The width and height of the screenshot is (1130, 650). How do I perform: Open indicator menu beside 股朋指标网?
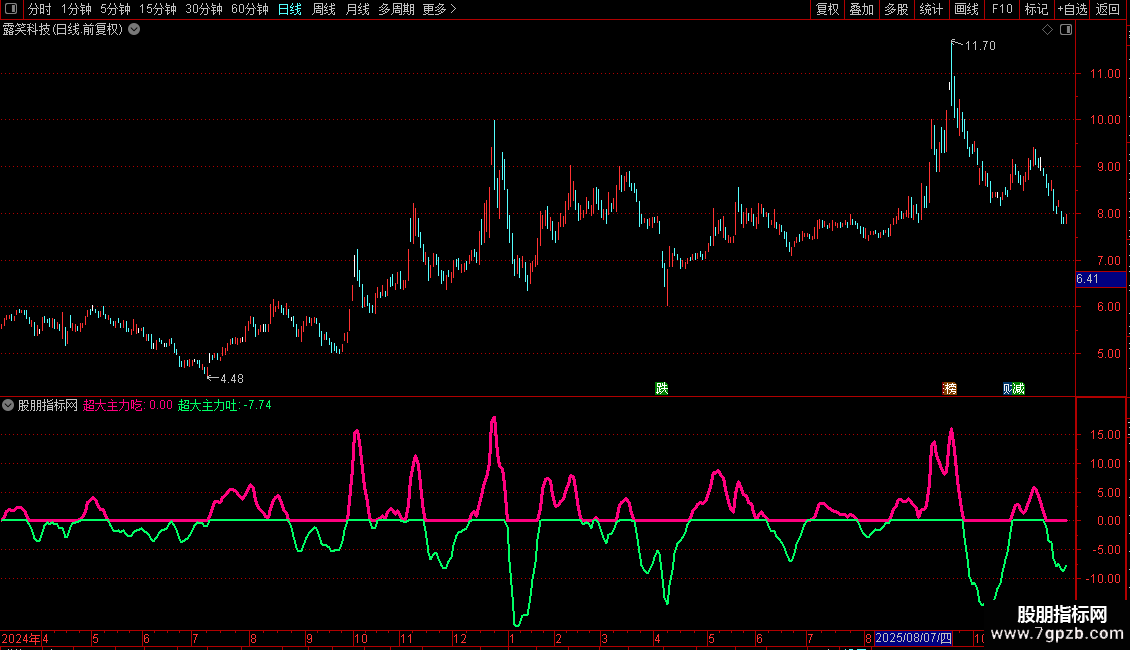pyautogui.click(x=8, y=406)
